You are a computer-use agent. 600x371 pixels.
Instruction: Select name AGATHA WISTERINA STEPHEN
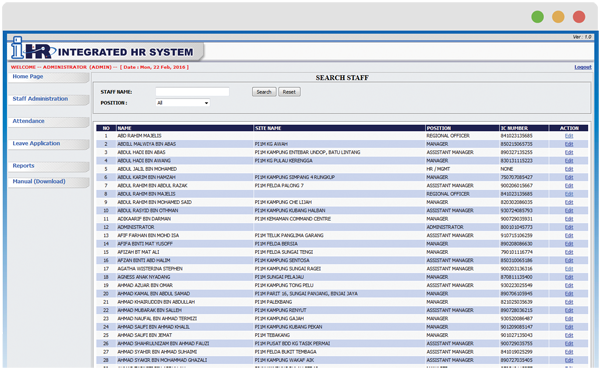[150, 269]
